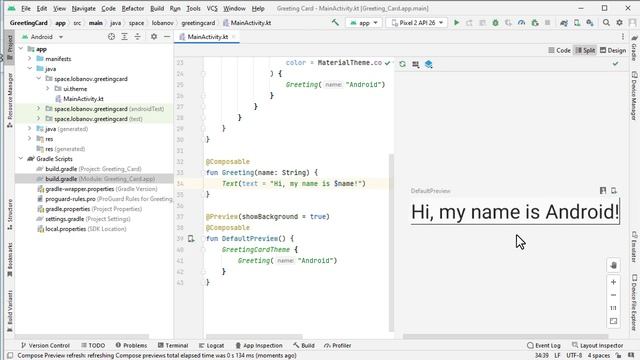The image size is (640, 360).
Task: Toggle the Project tool window stripe
Action: point(10,47)
